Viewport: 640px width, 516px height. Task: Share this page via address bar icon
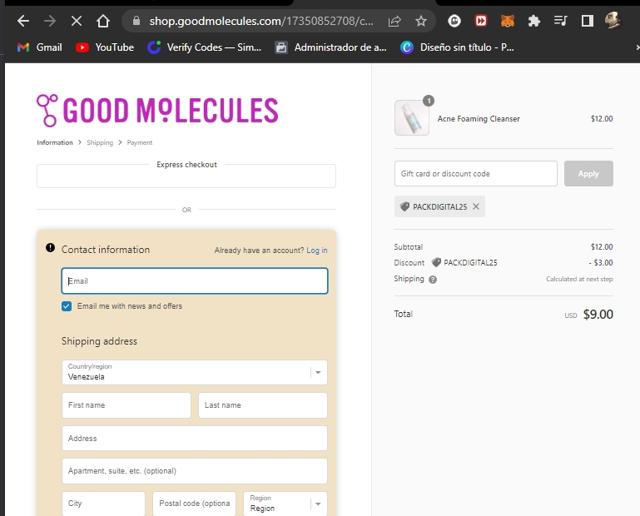394,21
